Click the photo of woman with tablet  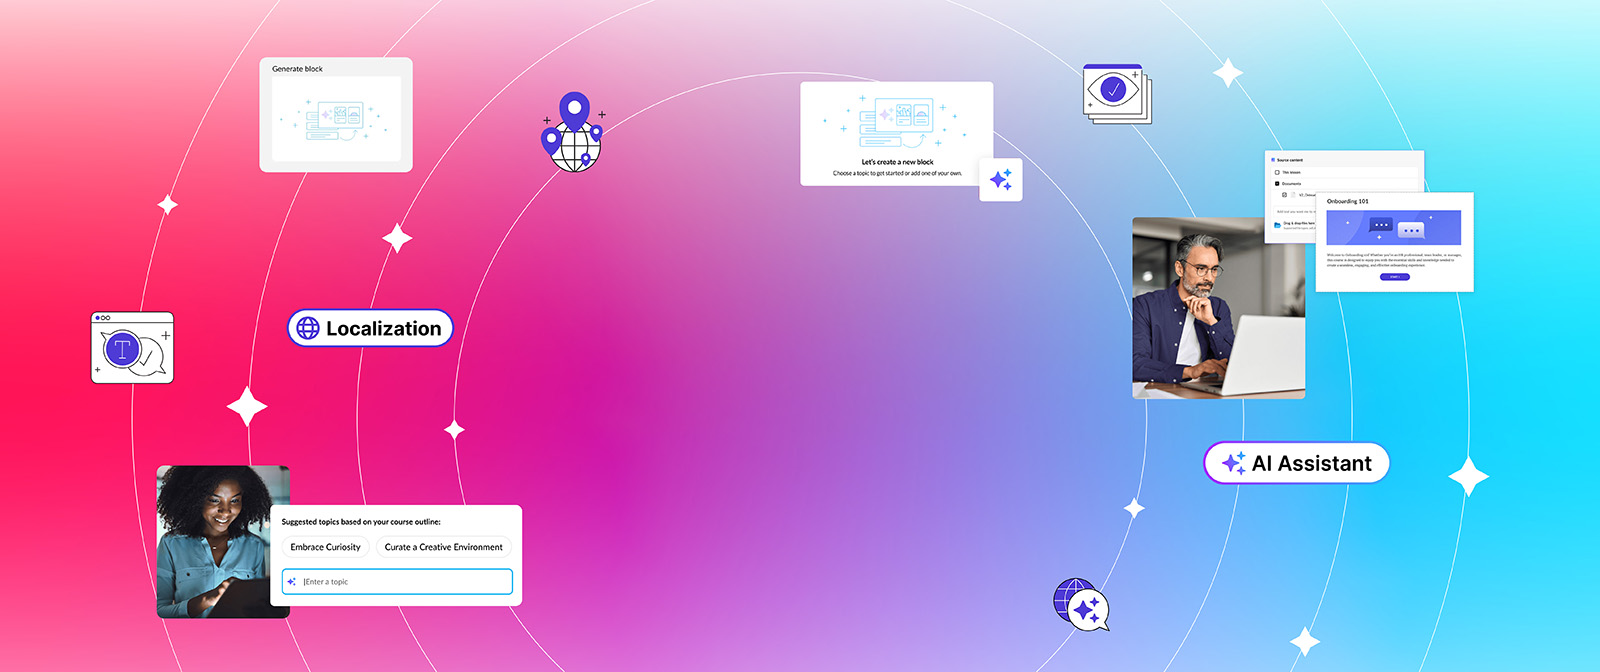point(223,541)
